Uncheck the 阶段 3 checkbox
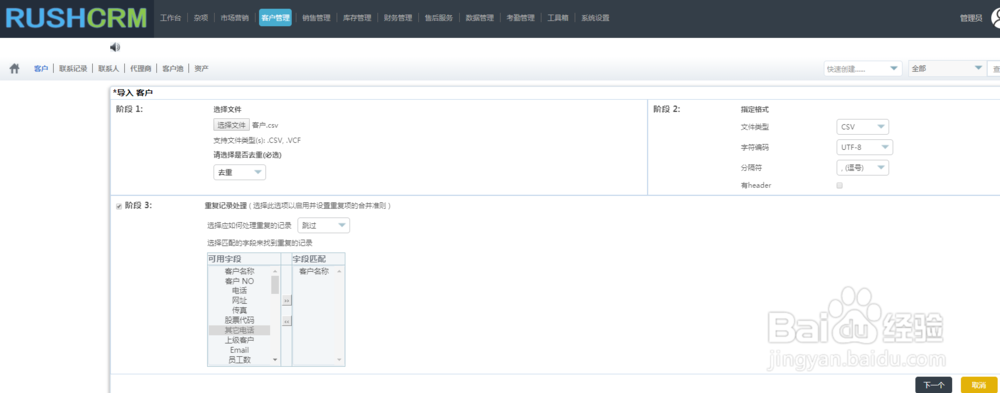1000x393 pixels. 119,206
